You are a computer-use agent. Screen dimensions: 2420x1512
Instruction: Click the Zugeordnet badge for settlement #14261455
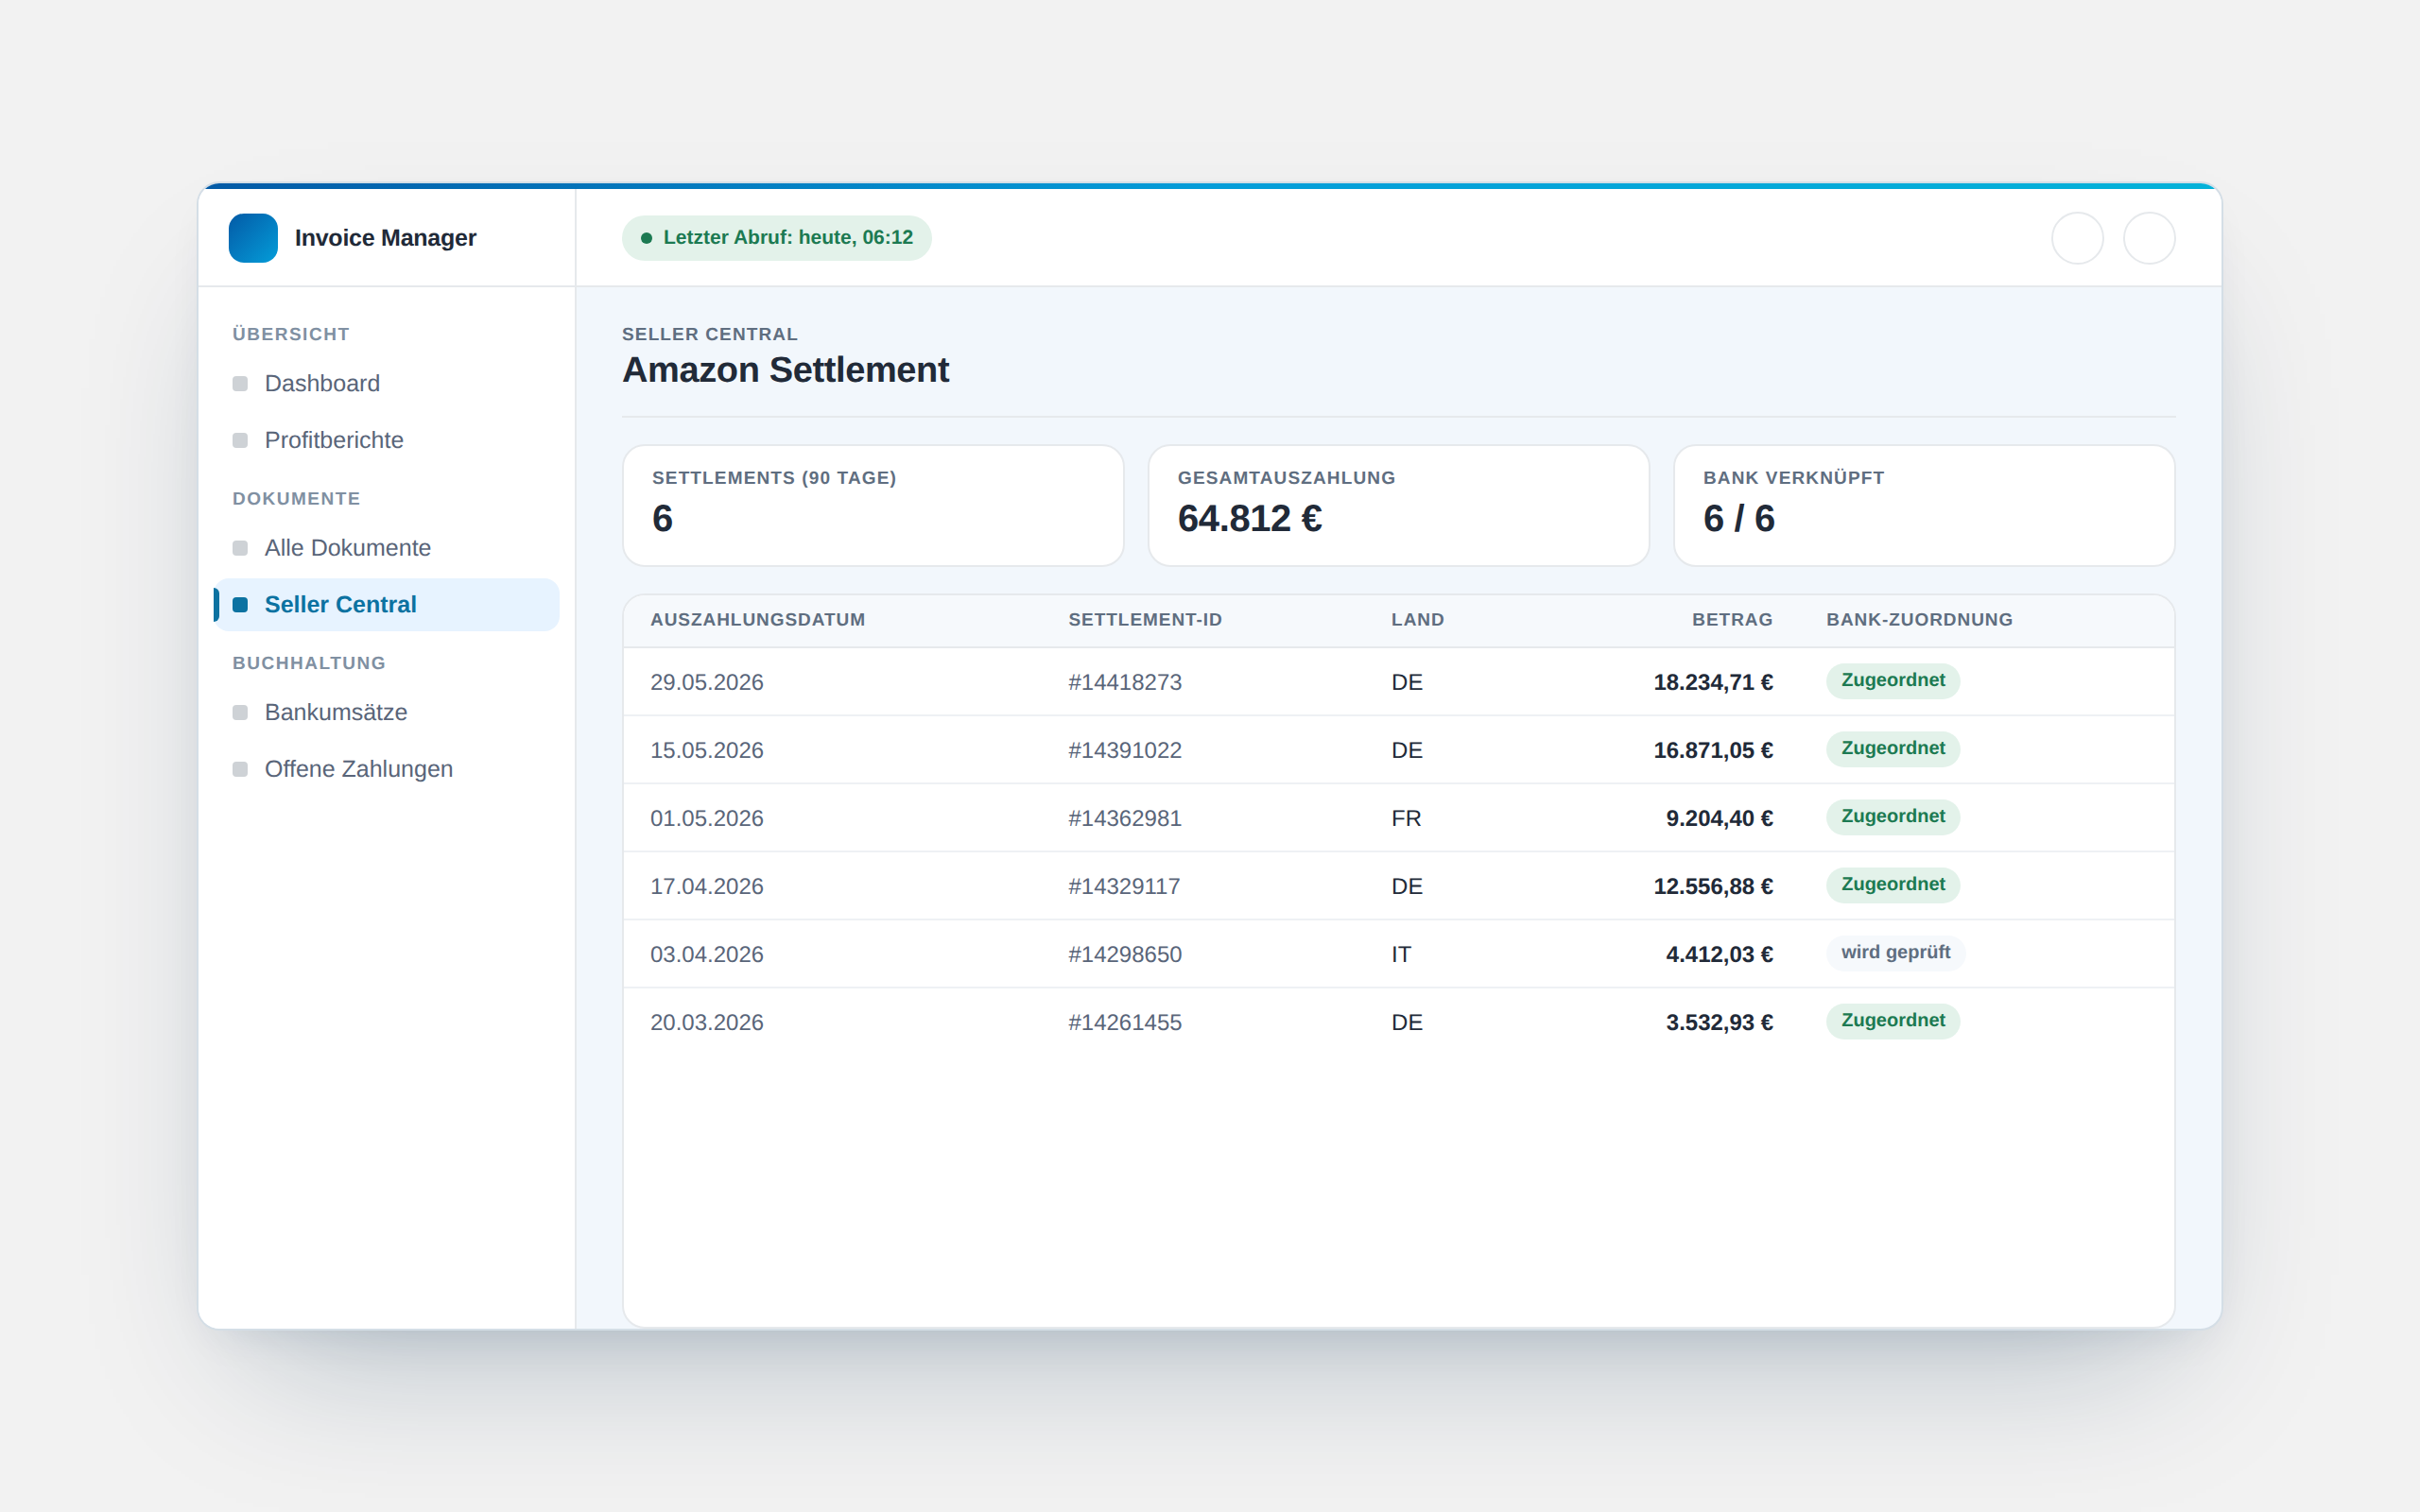tap(1893, 1021)
